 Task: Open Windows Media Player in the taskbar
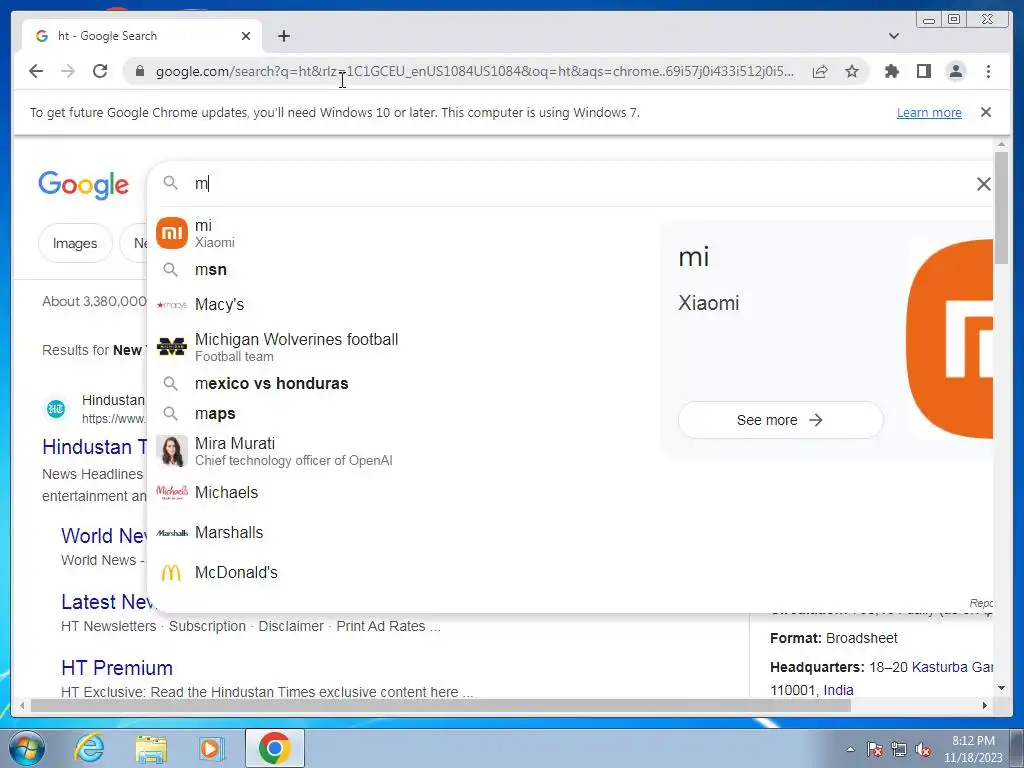211,748
